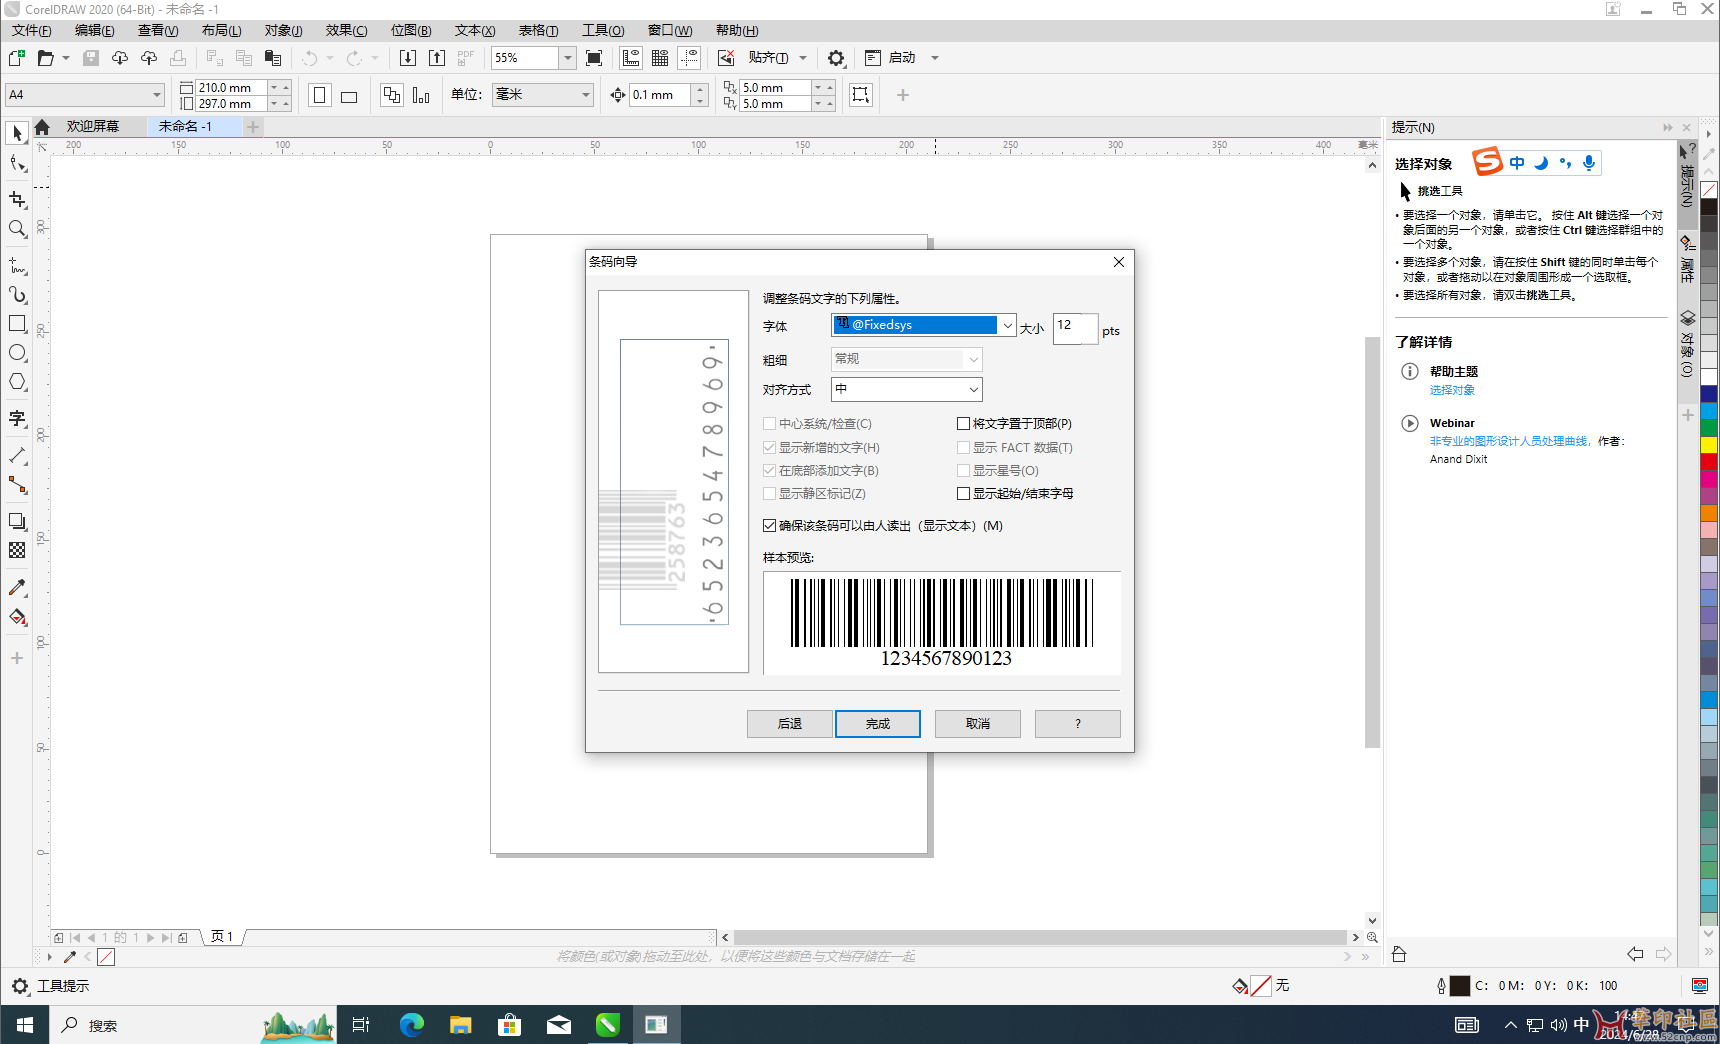Select the Text tool
1720x1044 pixels.
[x=17, y=418]
